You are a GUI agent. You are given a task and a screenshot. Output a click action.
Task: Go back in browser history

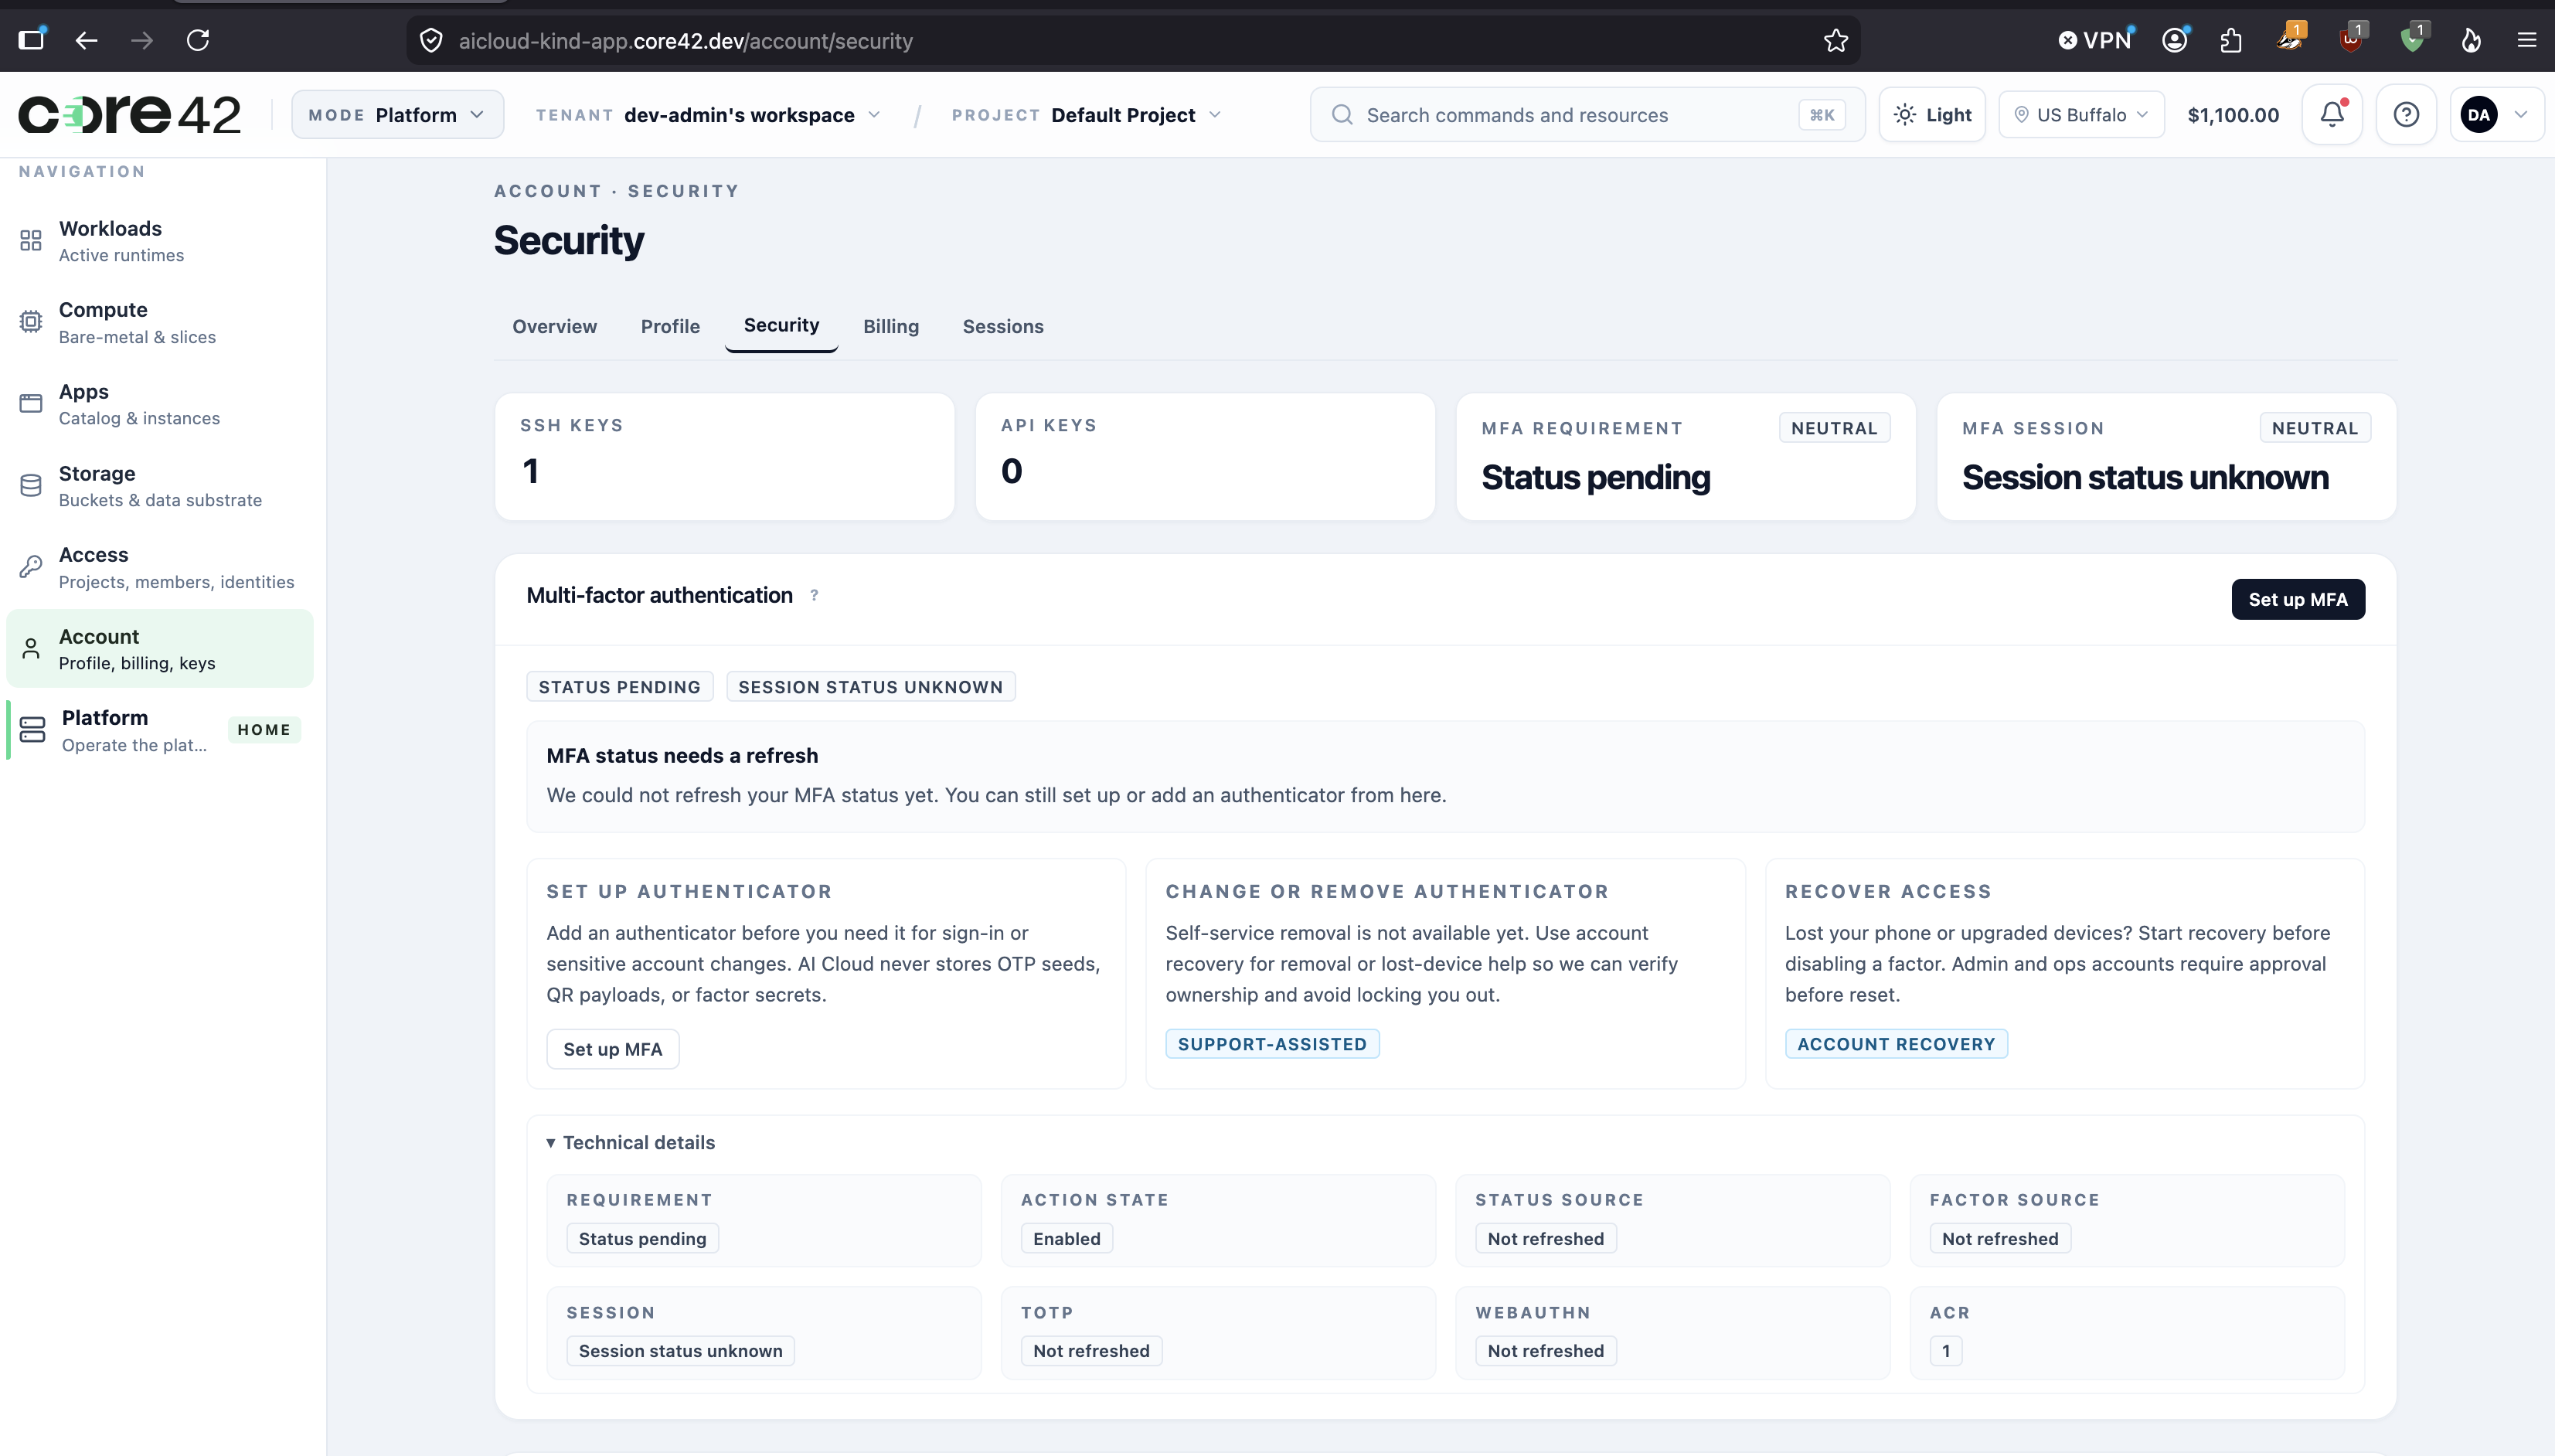(87, 41)
